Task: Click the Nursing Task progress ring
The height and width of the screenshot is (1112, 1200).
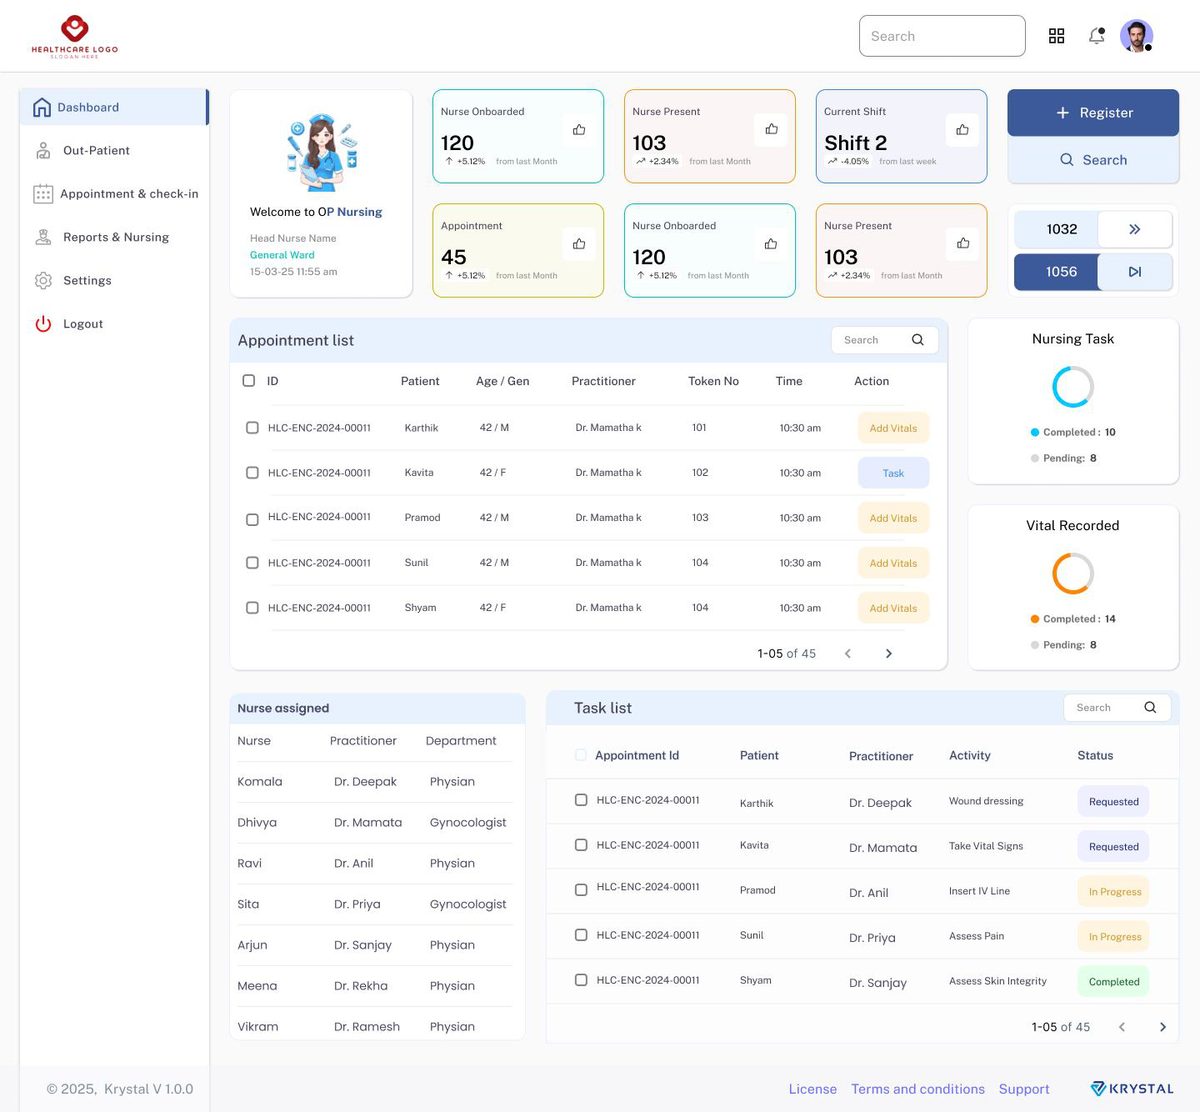Action: coord(1073,386)
